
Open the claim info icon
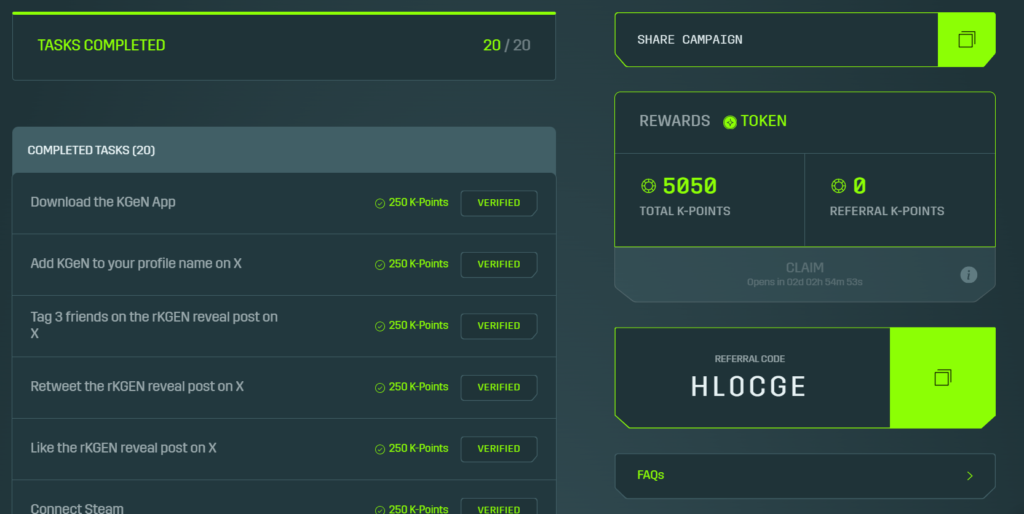[x=968, y=275]
